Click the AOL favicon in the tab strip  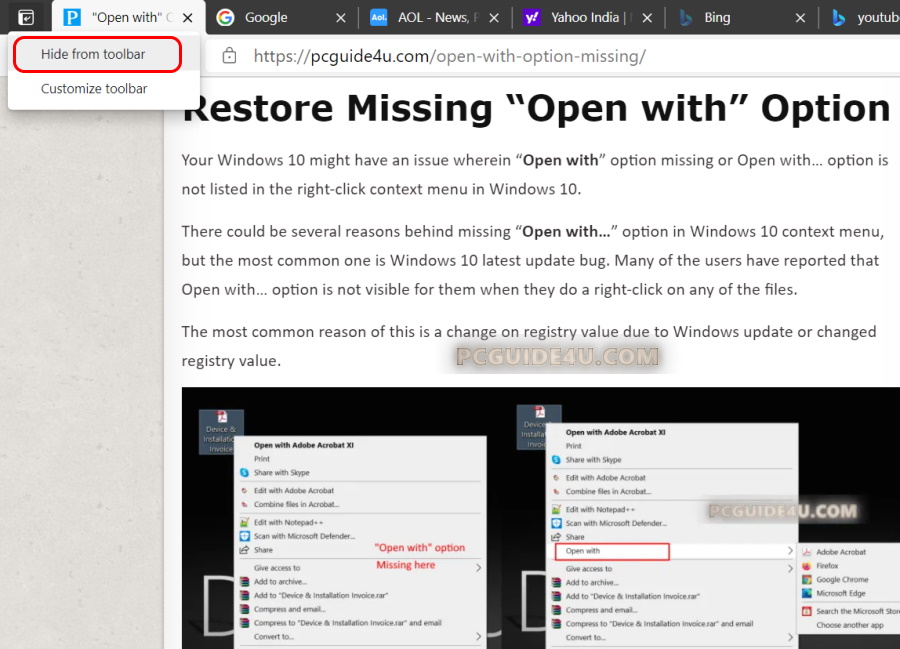tap(379, 18)
